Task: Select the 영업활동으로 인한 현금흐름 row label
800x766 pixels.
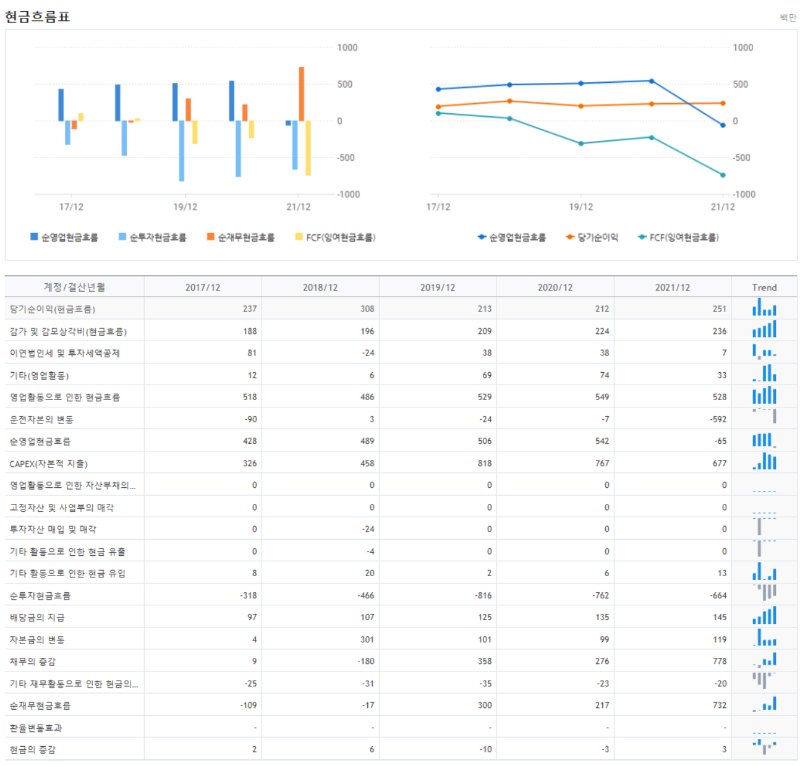Action: tap(64, 398)
